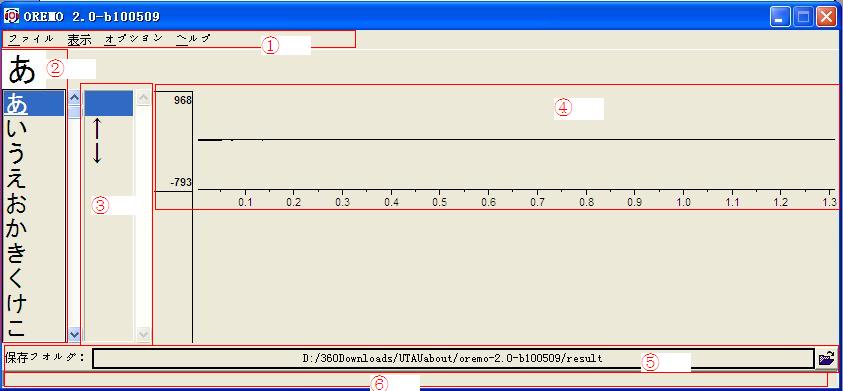Click the syllable list scrollbar thumb
The height and width of the screenshot is (391, 843).
(x=74, y=111)
